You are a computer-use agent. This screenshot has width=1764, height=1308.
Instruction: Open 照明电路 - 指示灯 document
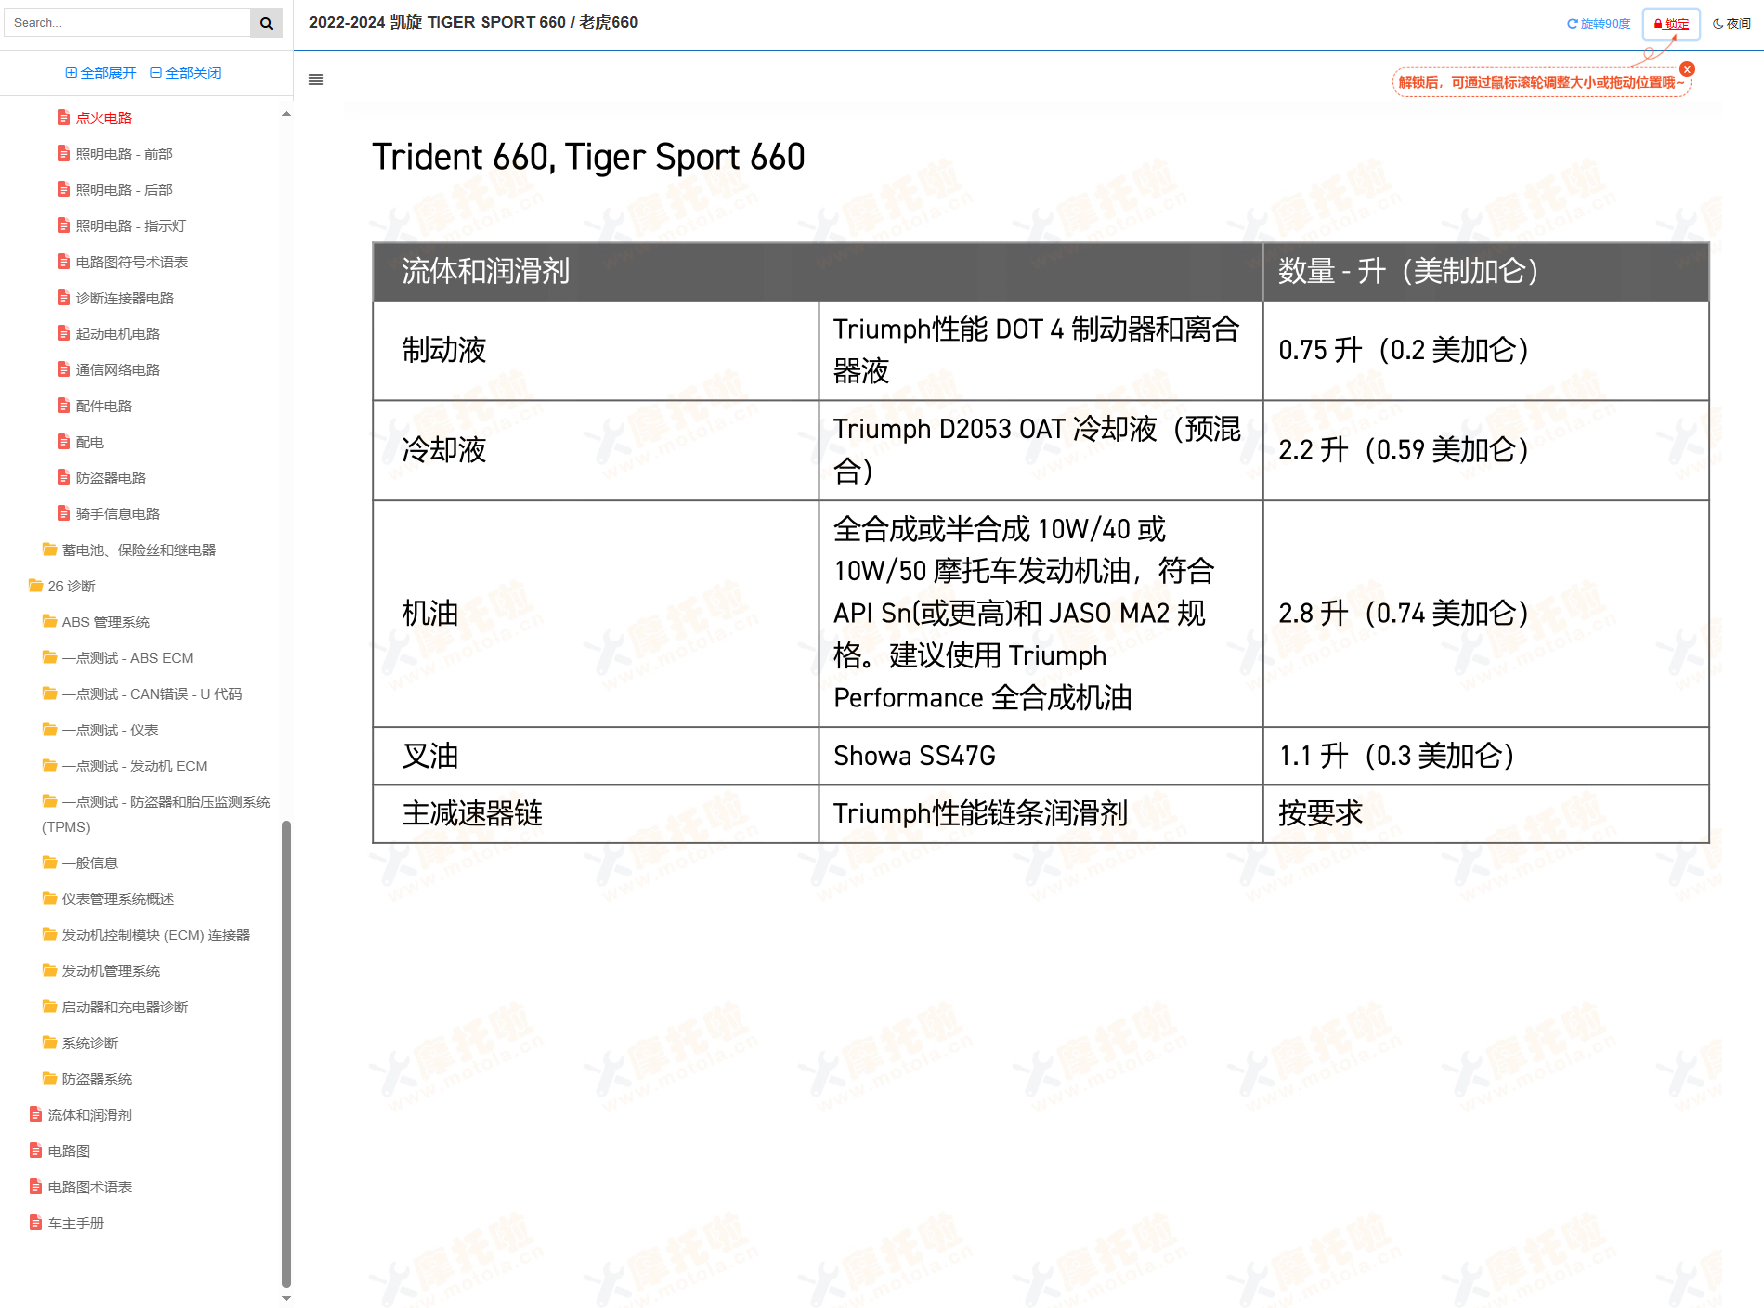coord(122,226)
